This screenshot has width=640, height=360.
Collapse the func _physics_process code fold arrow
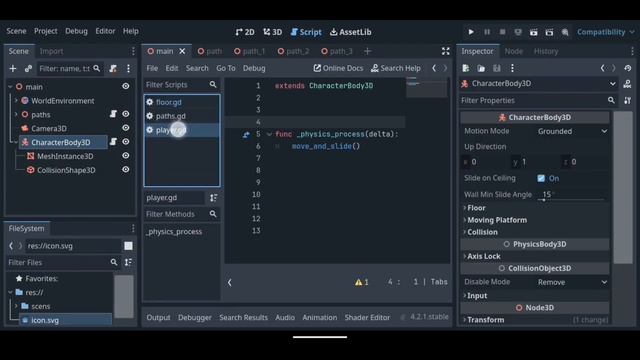(269, 134)
